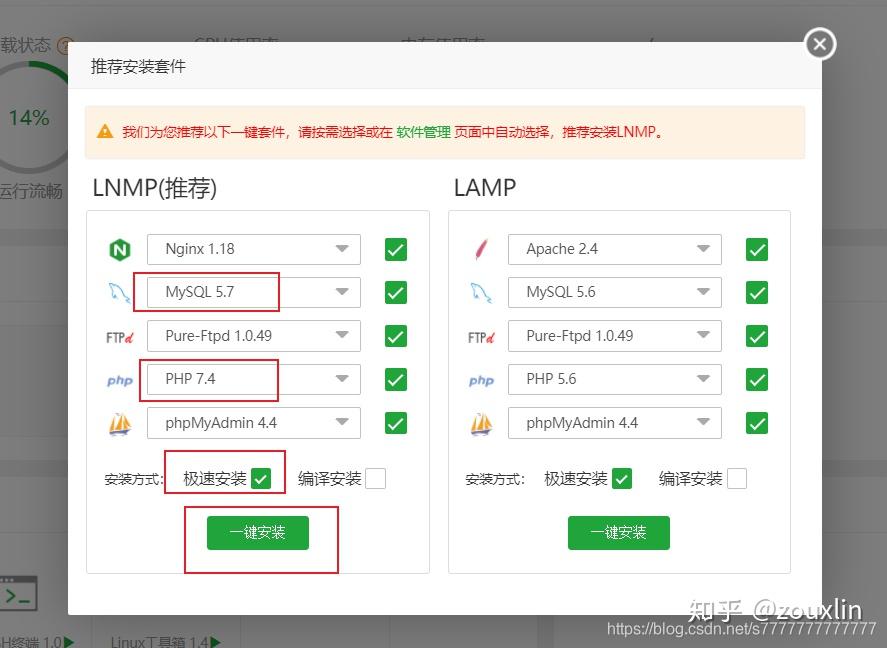
Task: Toggle 极速安装 checkbox under LAMP
Action: pos(622,478)
